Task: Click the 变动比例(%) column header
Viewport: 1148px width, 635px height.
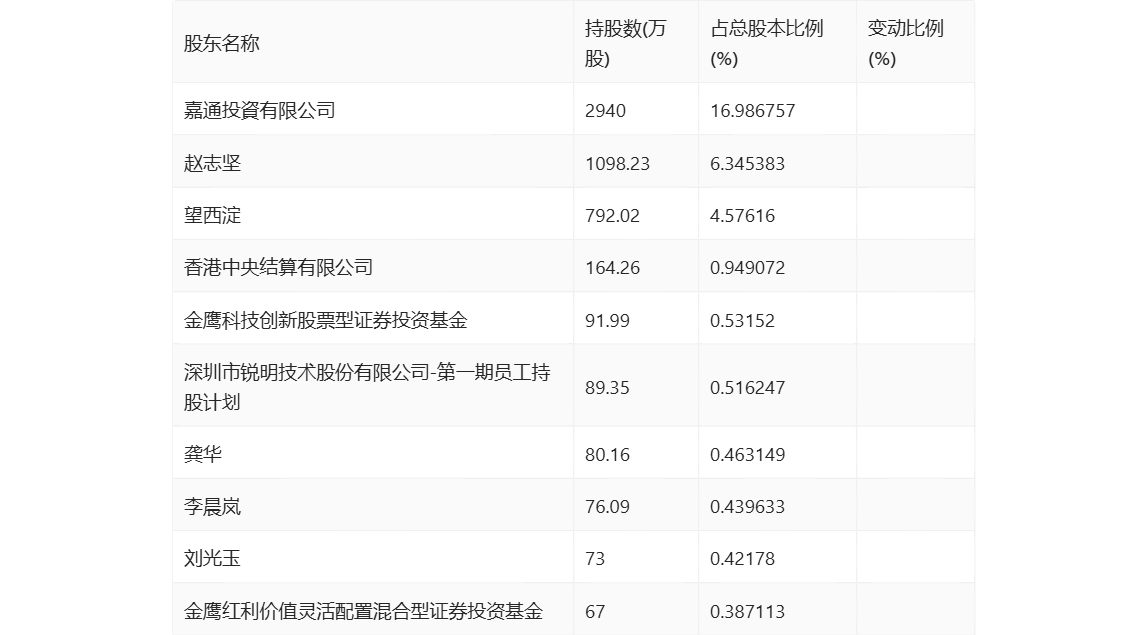Action: pyautogui.click(x=906, y=43)
